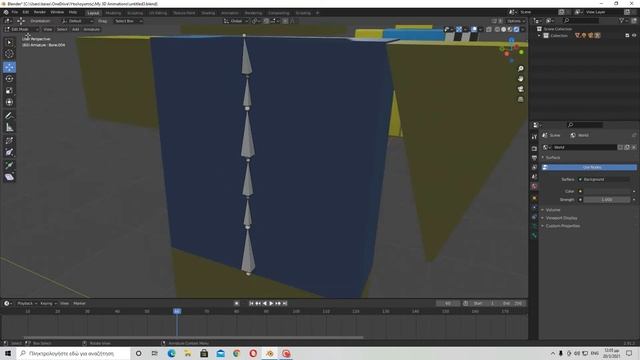Screen dimensions: 640x360
Task: Click the Use Nodes button
Action: pos(589,167)
